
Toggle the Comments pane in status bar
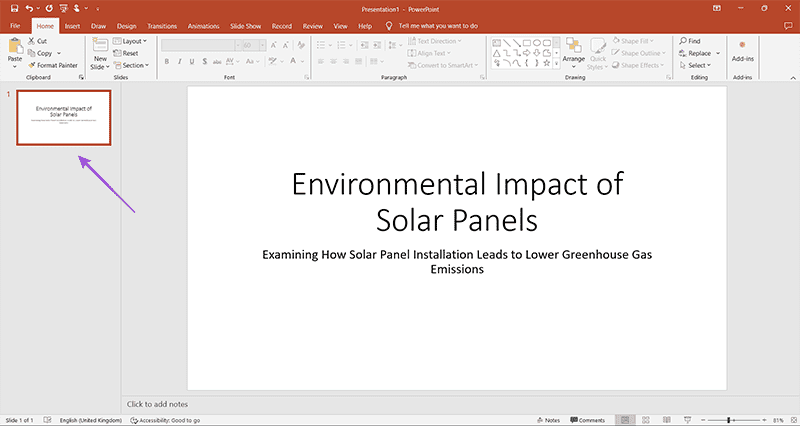[587, 420]
